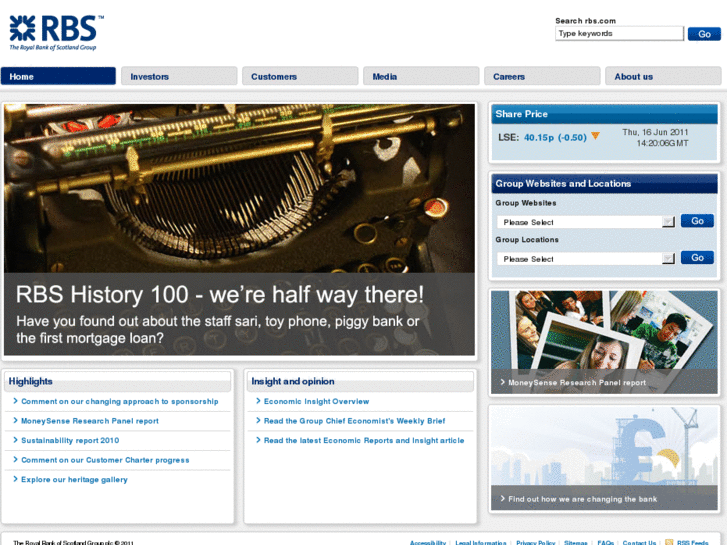Open the Sustainability report 2010 link

click(70, 440)
